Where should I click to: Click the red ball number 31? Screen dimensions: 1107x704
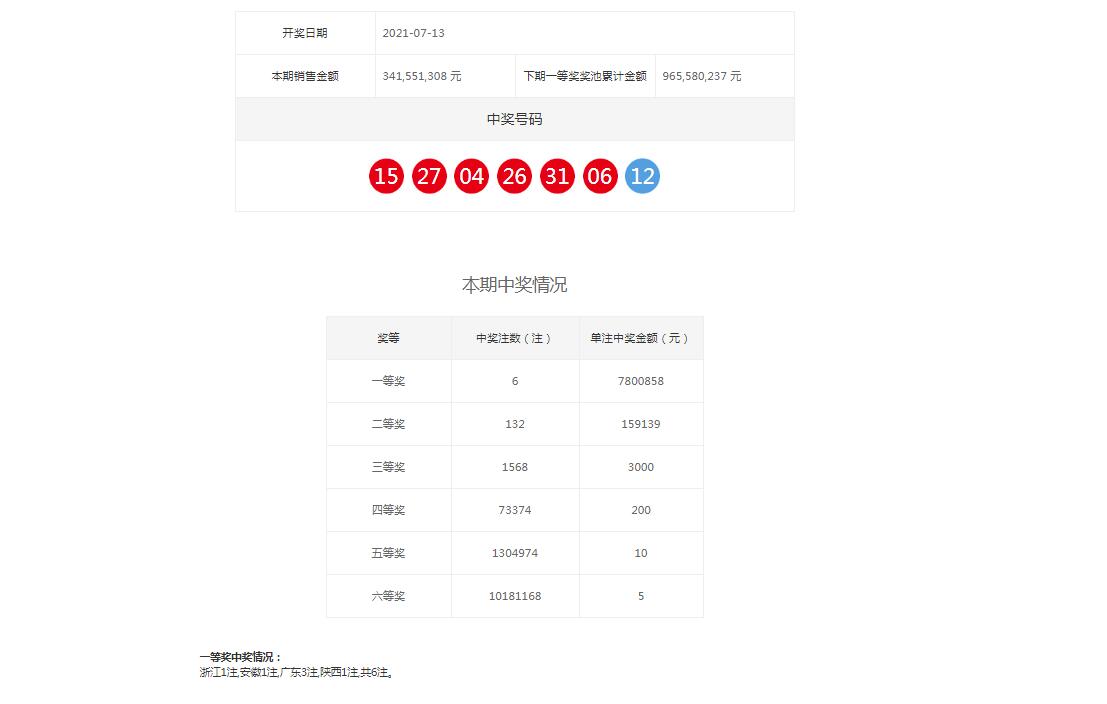[x=557, y=176]
